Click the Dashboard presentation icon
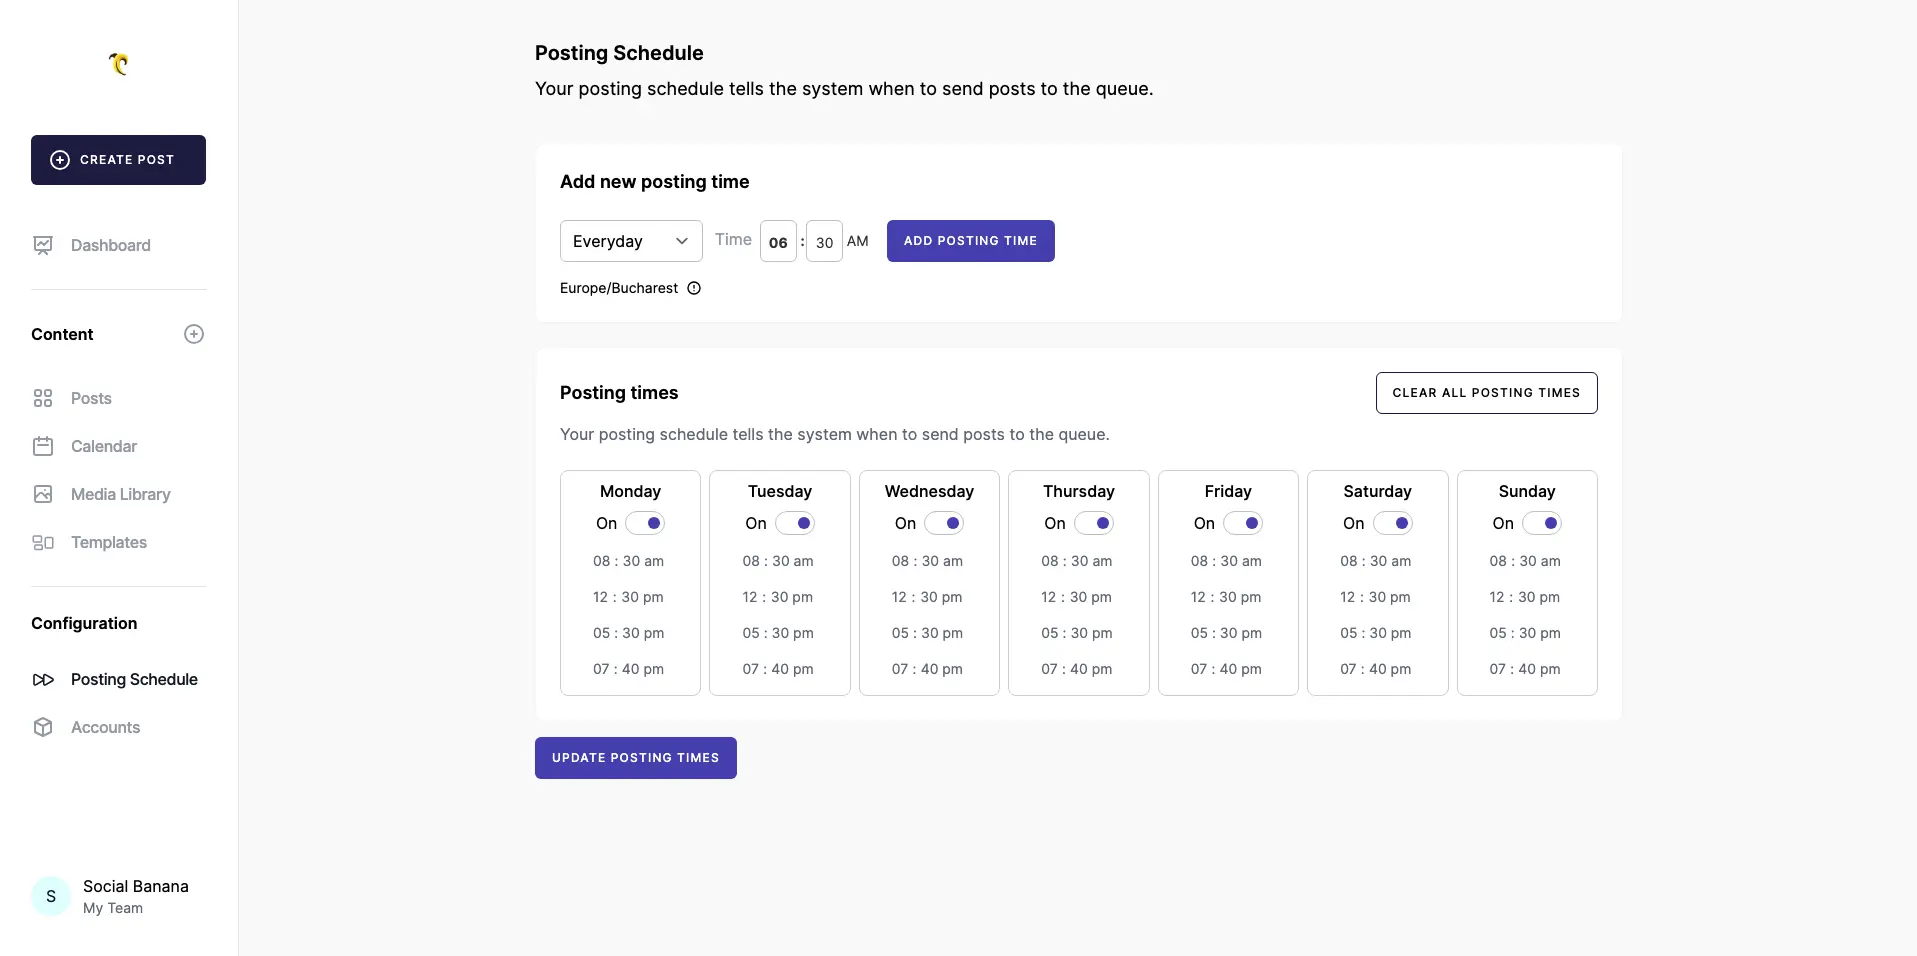This screenshot has height=956, width=1917. point(43,245)
